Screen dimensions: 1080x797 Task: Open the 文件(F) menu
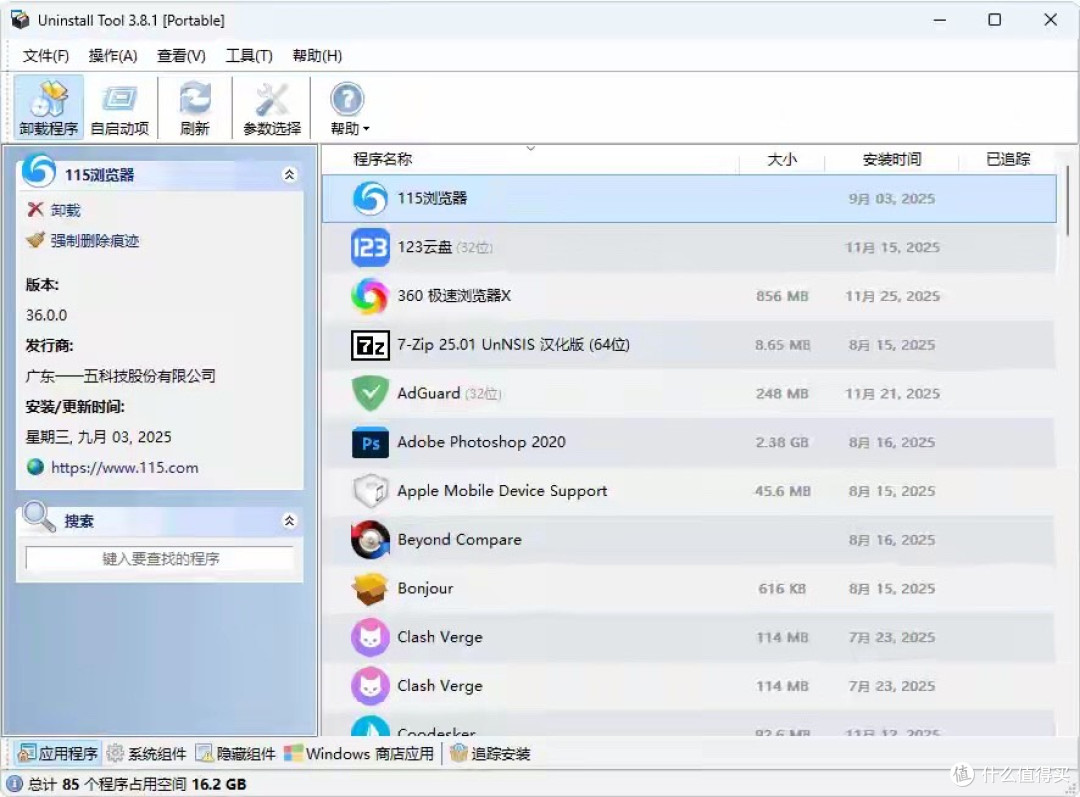point(46,56)
